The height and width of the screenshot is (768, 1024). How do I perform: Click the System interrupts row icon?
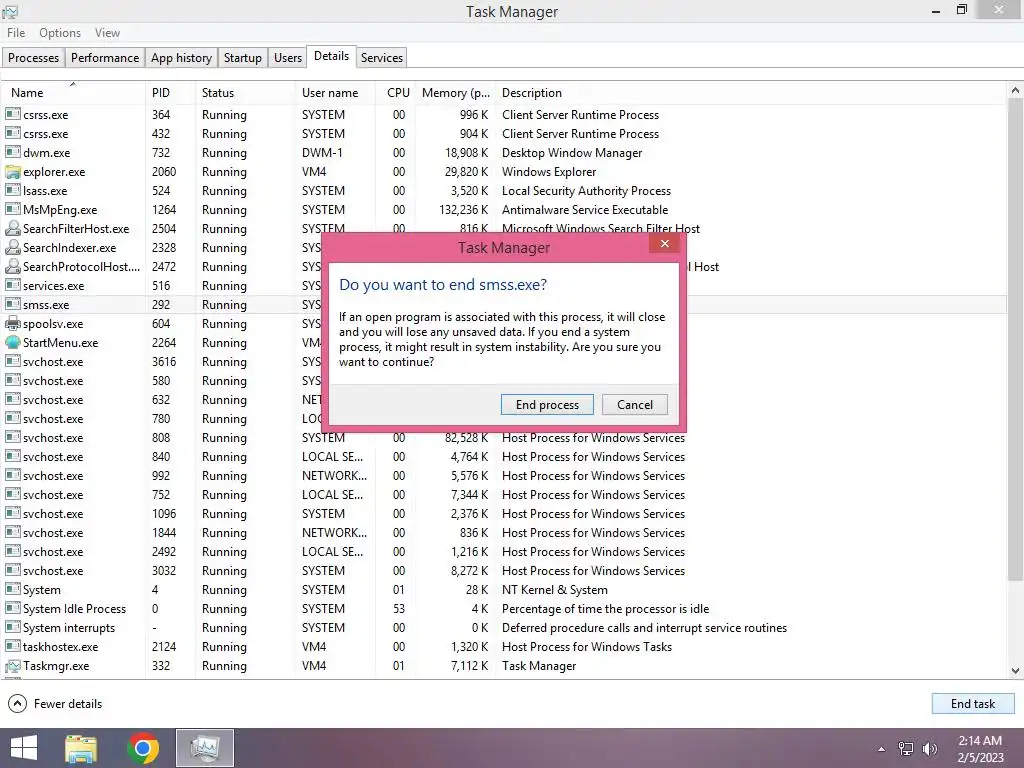click(12, 628)
